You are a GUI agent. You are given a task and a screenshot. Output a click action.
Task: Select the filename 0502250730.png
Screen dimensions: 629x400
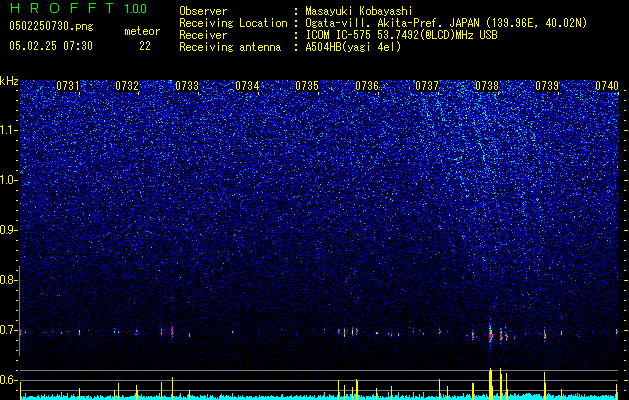coord(51,26)
